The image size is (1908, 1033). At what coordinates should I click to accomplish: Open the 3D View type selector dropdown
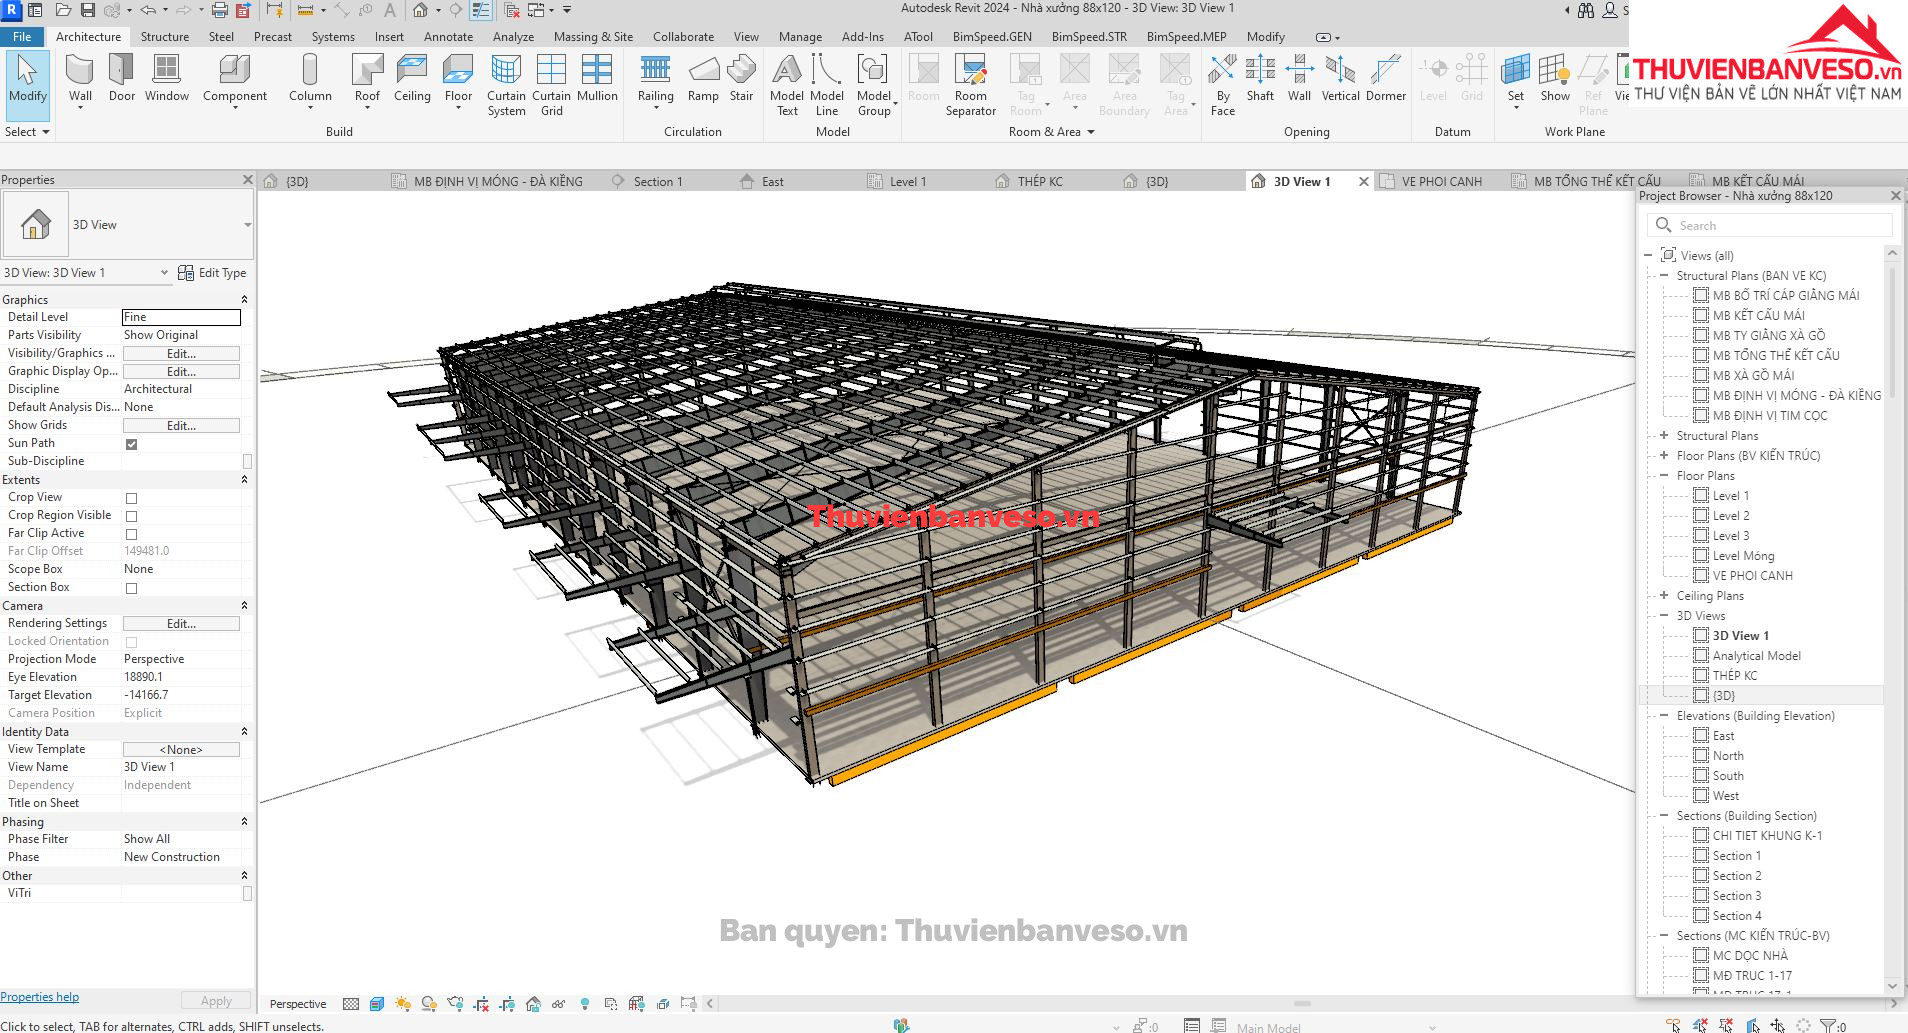tap(247, 225)
